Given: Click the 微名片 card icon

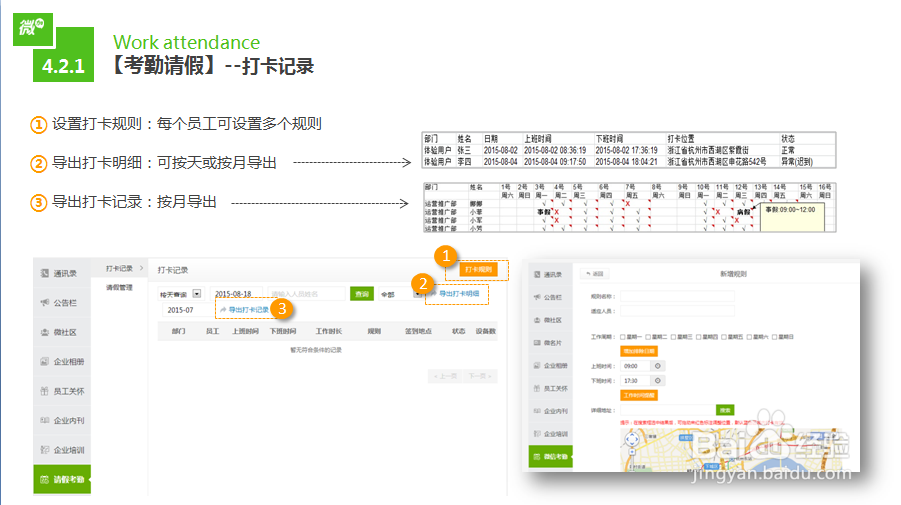Looking at the screenshot, I should (x=537, y=342).
